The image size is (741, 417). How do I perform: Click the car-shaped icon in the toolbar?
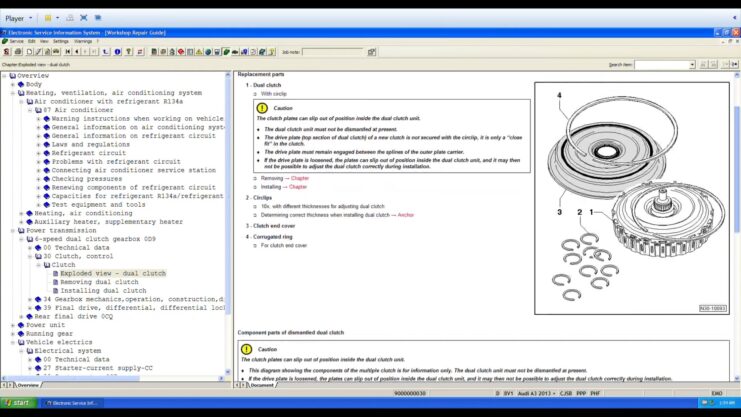(x=235, y=50)
